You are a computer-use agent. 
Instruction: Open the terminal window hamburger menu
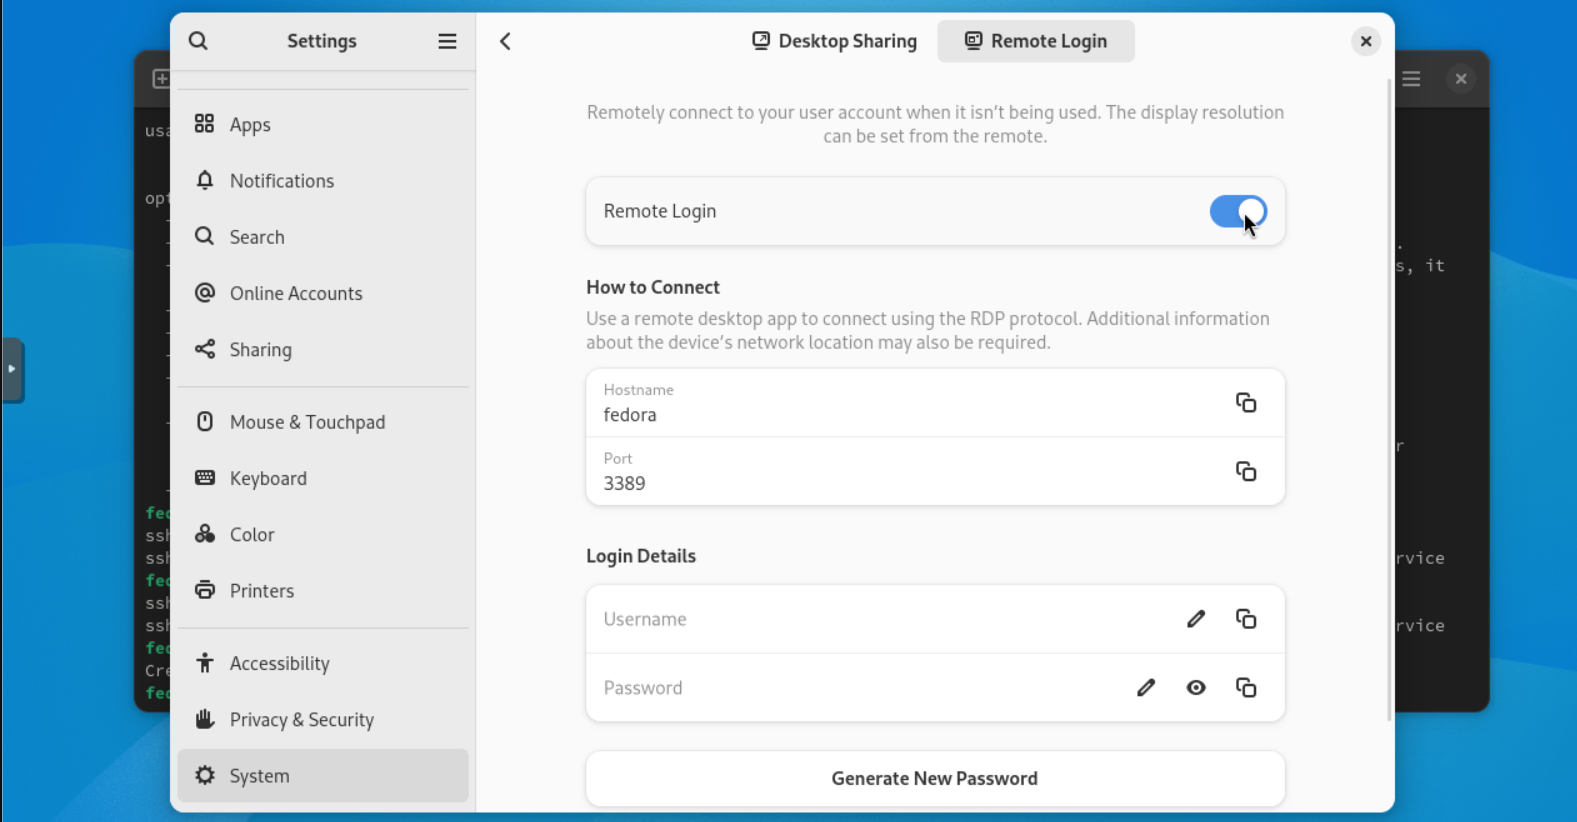1411,79
